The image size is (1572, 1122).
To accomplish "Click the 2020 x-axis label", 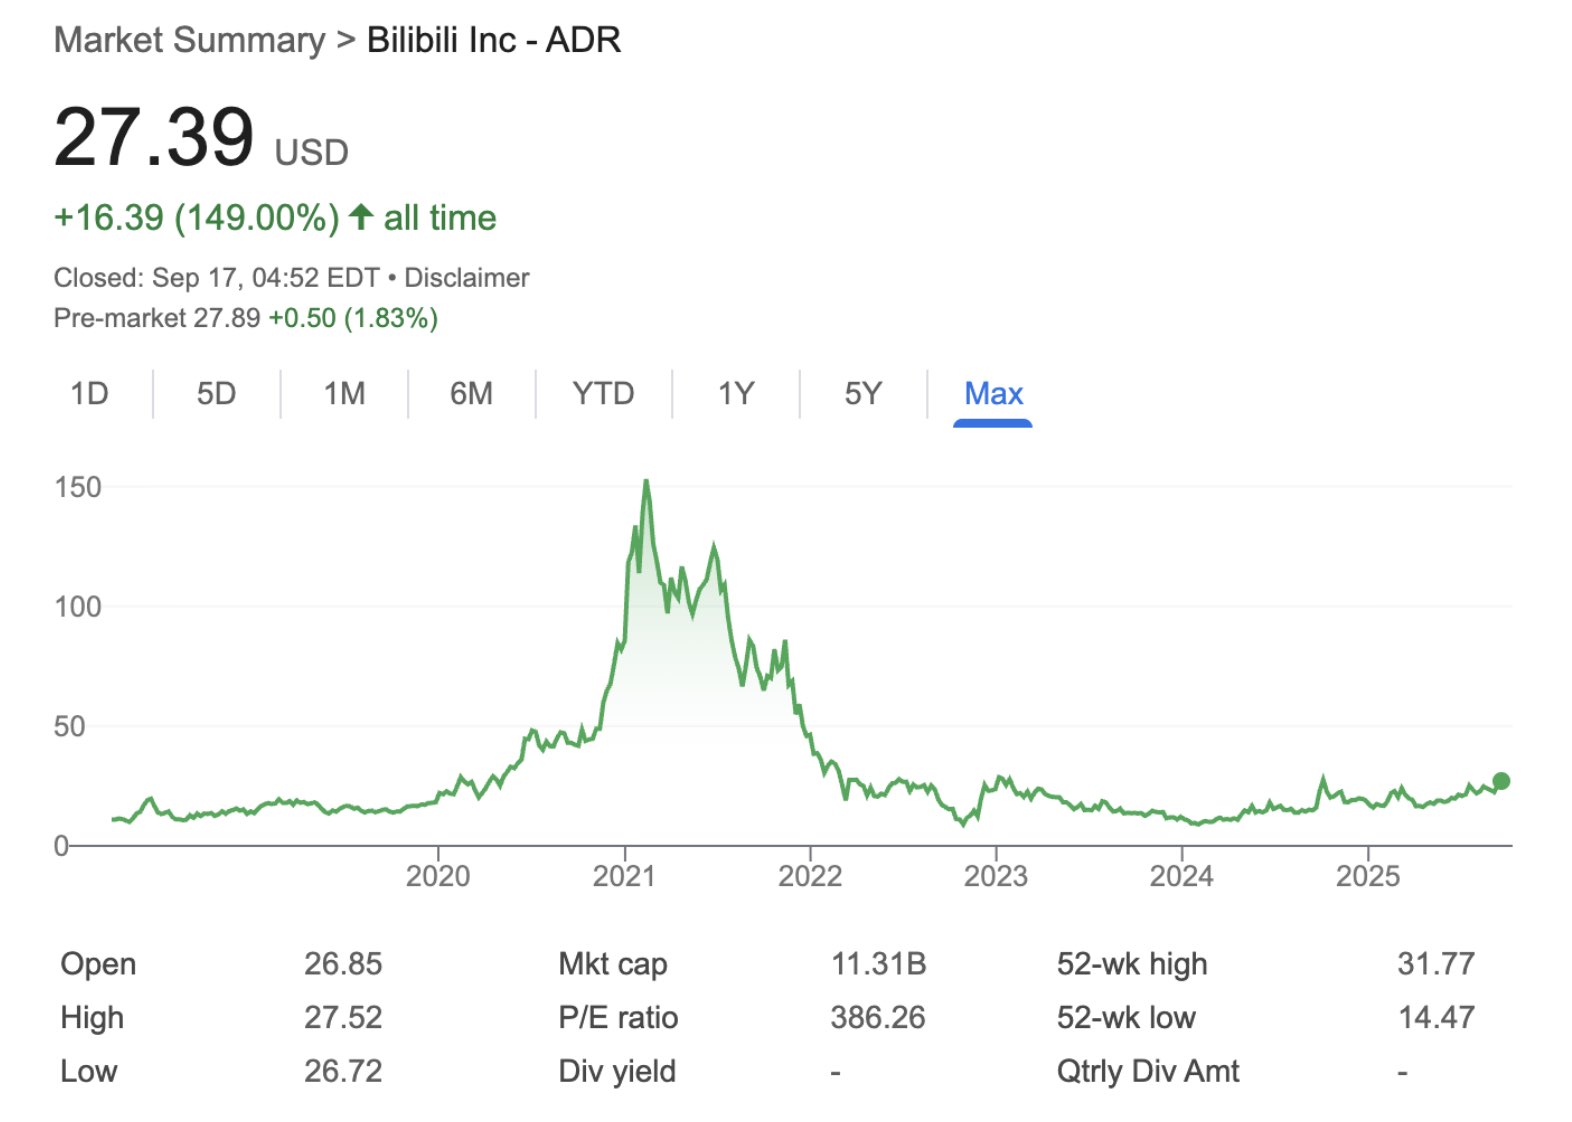I will tap(438, 876).
